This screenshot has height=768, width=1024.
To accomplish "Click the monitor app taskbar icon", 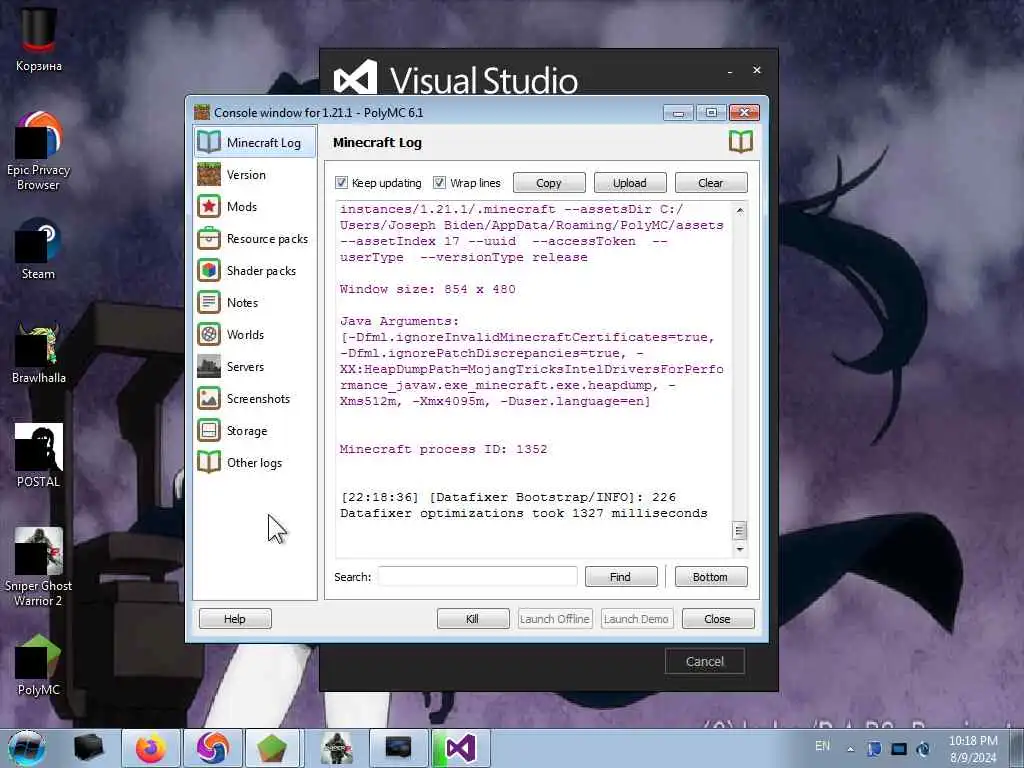I will click(398, 748).
